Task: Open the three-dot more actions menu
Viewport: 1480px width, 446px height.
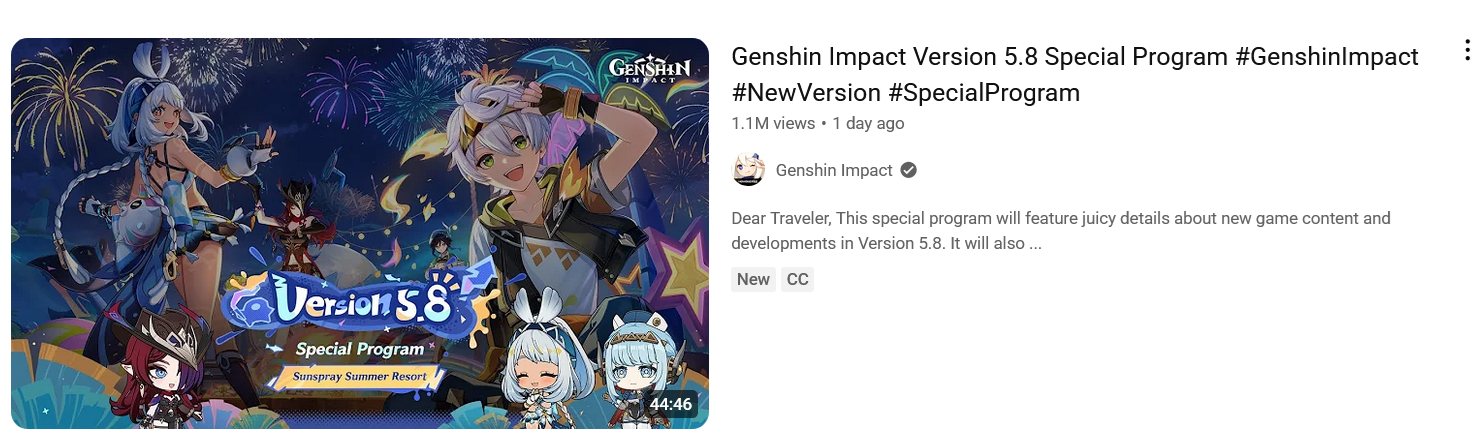Action: [1466, 50]
